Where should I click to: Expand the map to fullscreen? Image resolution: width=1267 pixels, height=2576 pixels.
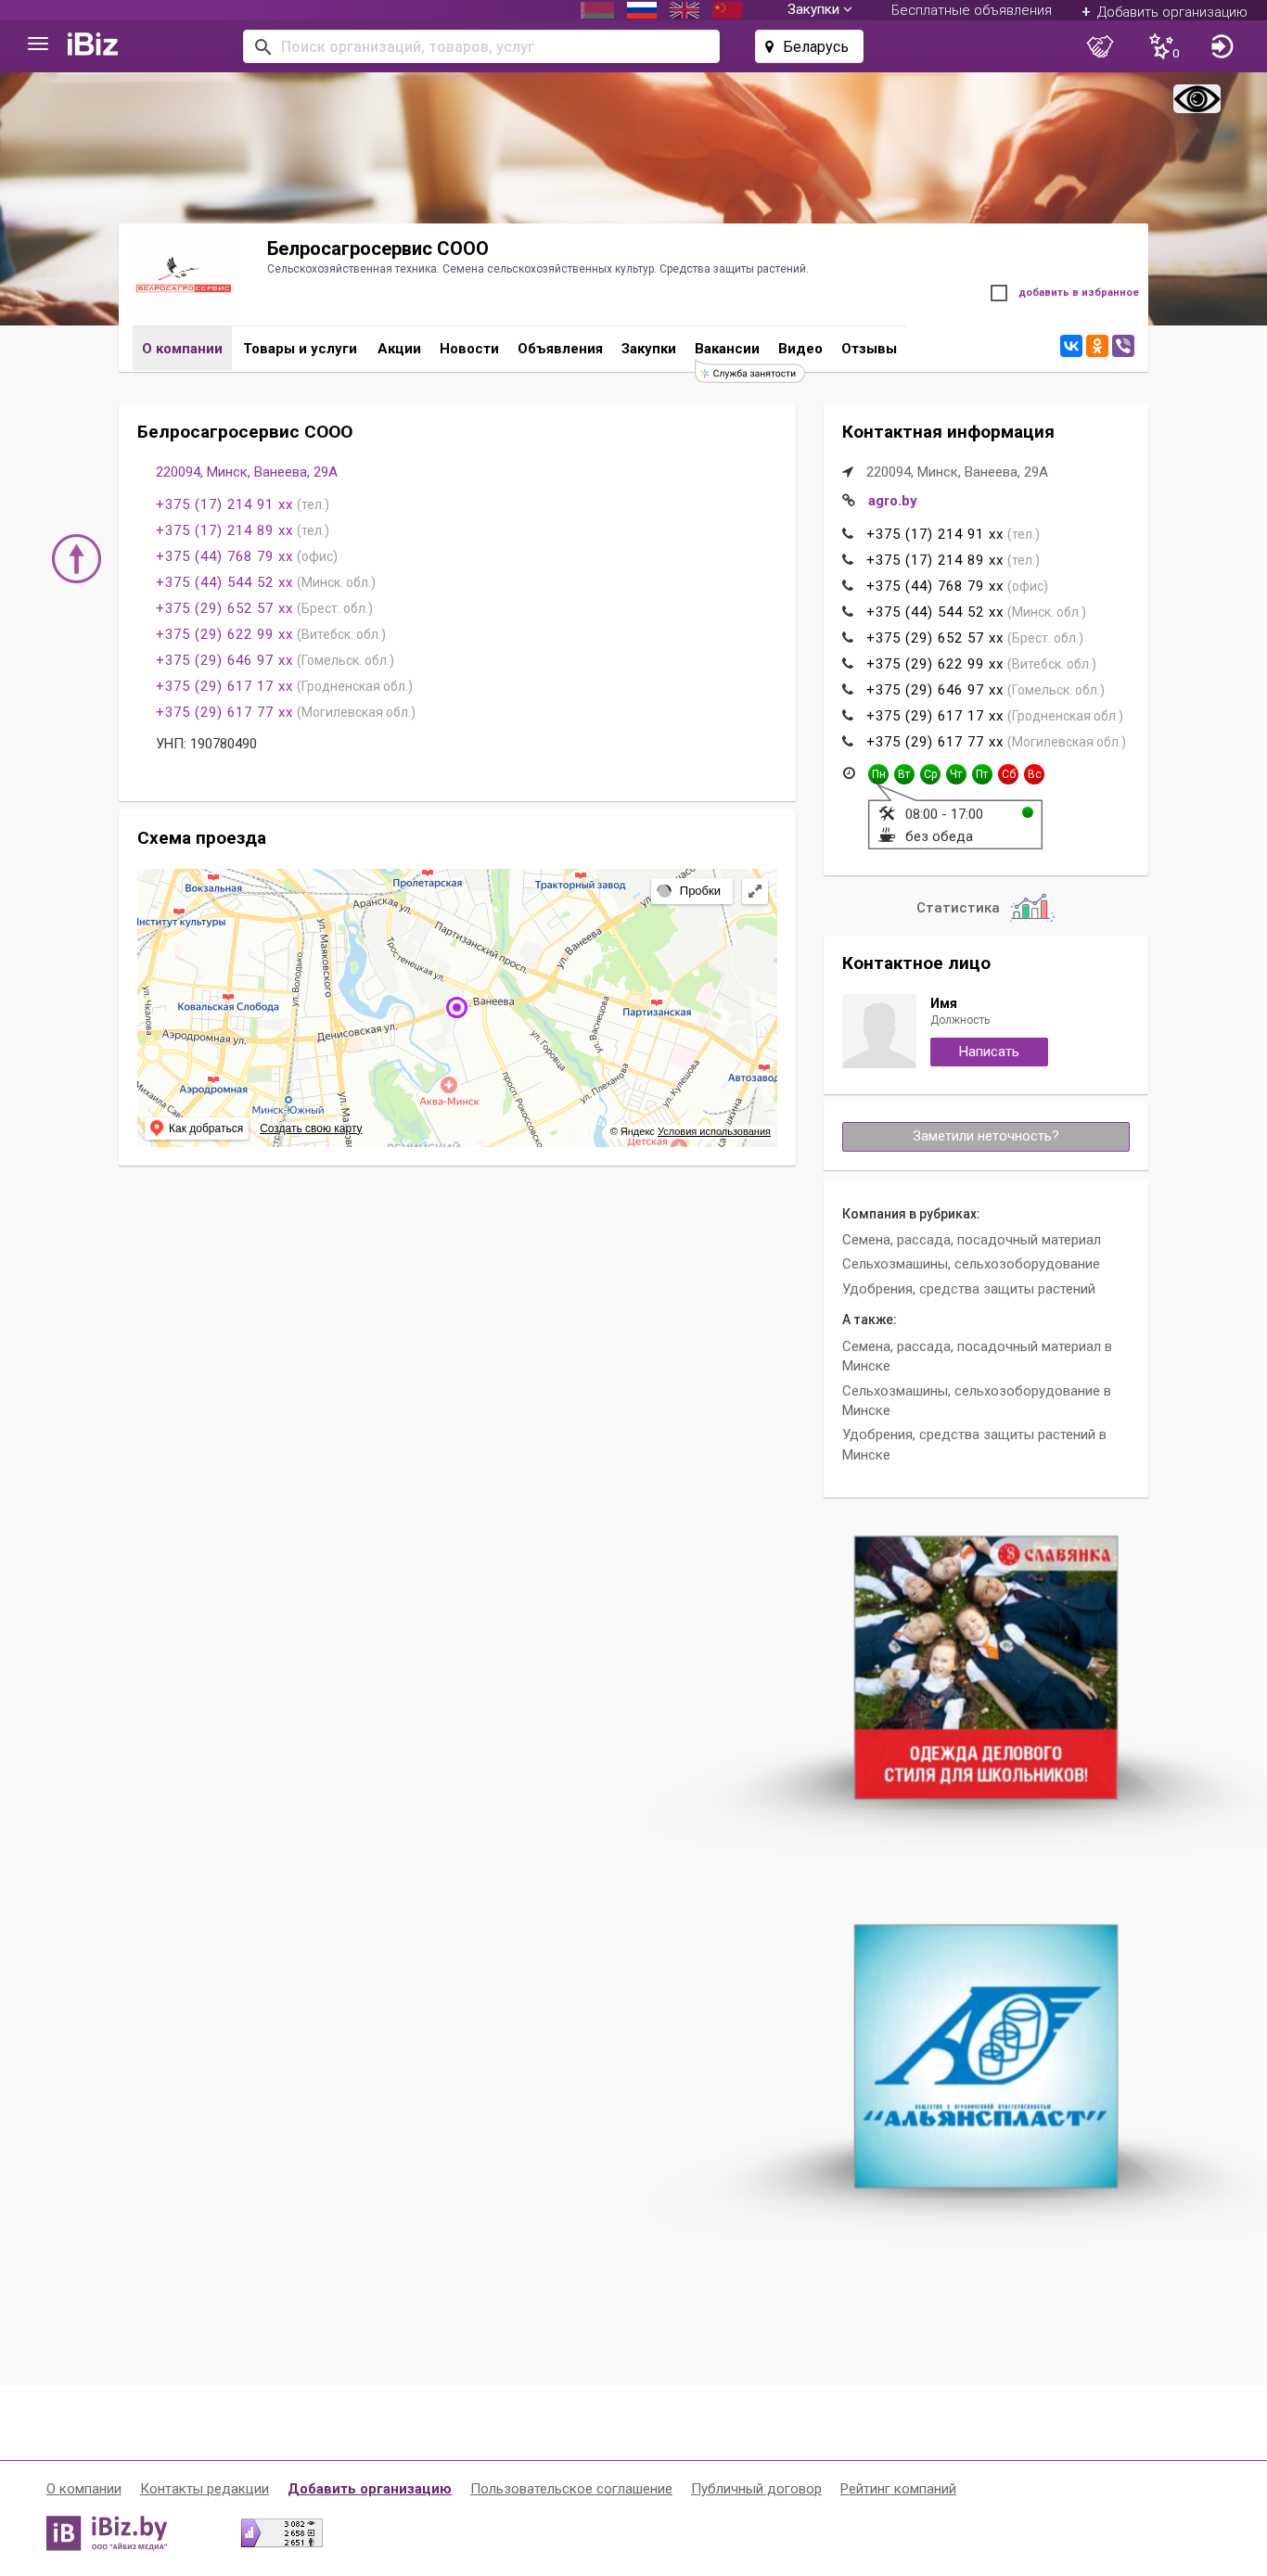[x=755, y=891]
